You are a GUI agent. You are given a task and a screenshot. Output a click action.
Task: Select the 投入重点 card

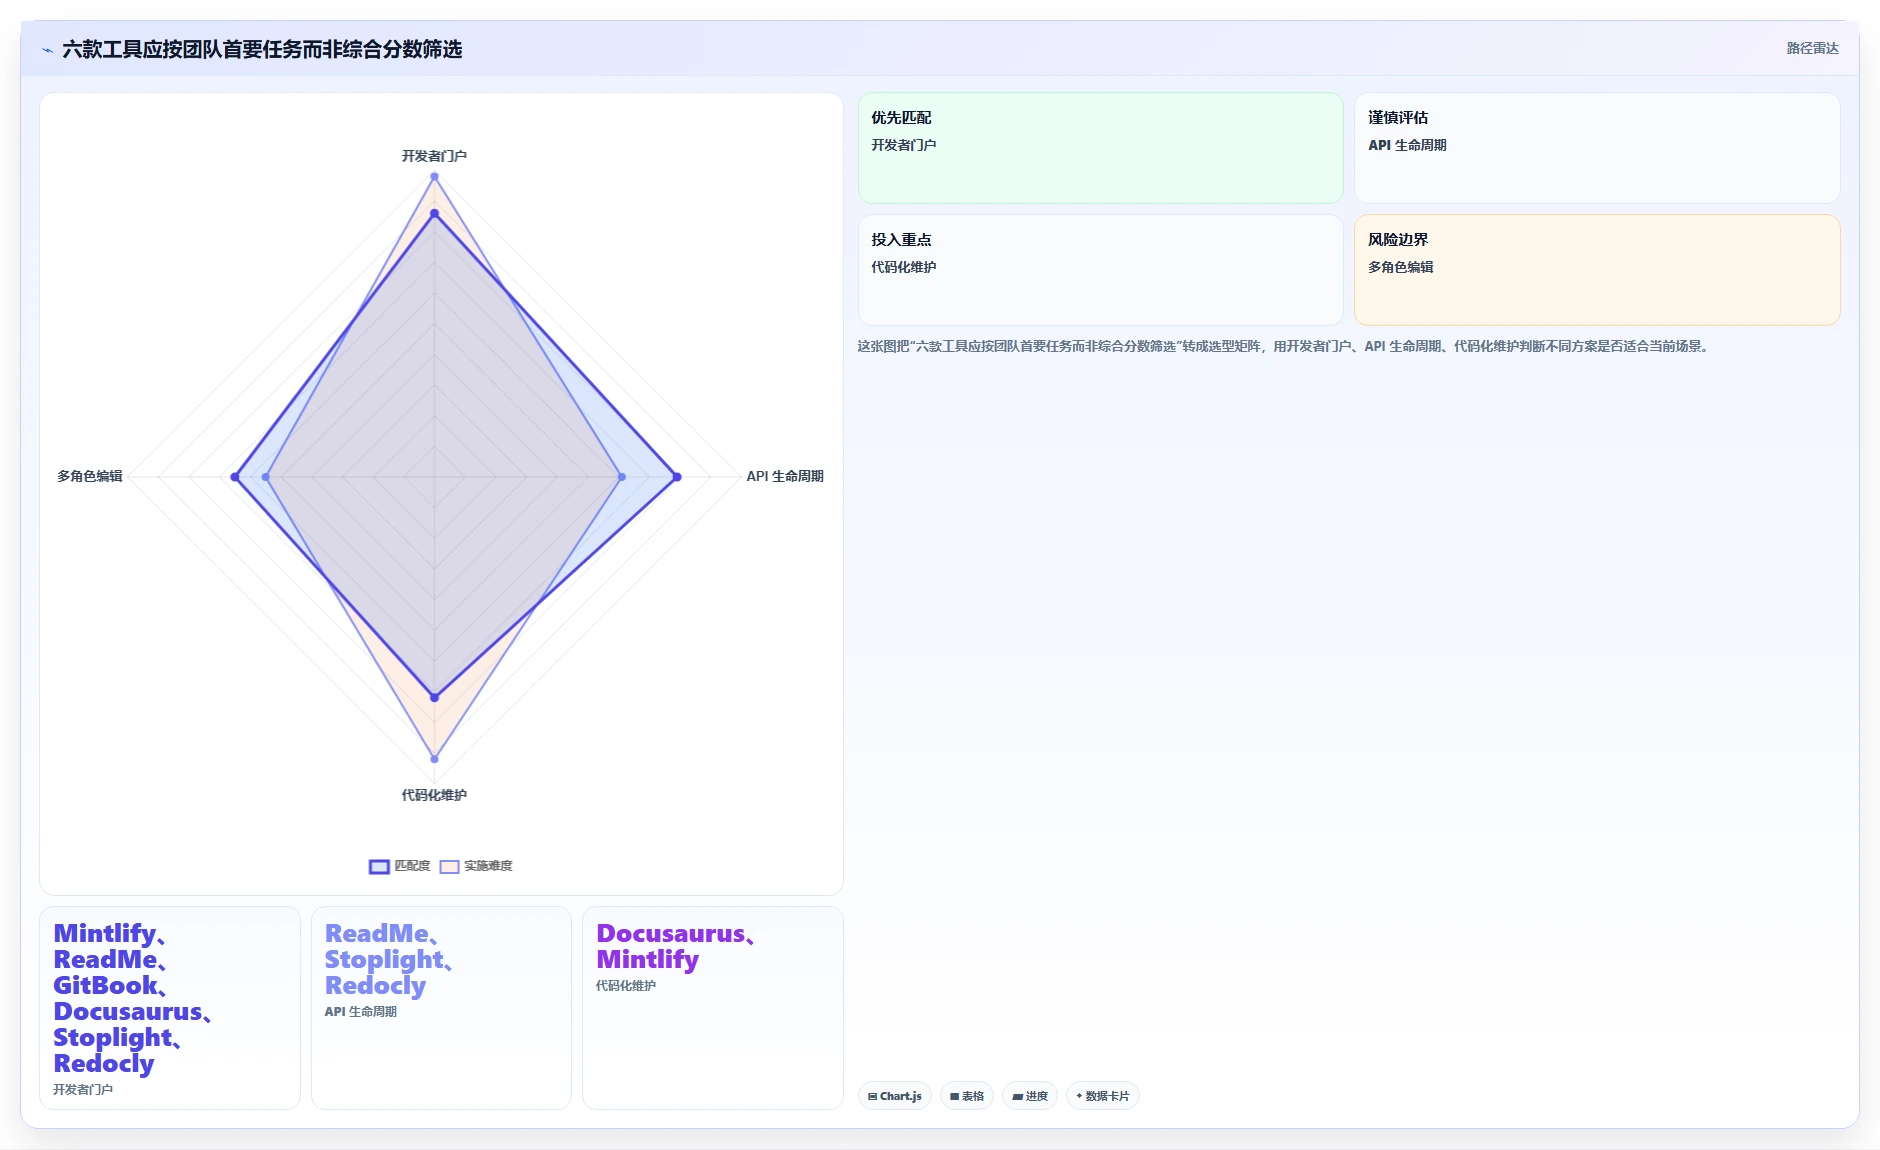click(x=1100, y=270)
